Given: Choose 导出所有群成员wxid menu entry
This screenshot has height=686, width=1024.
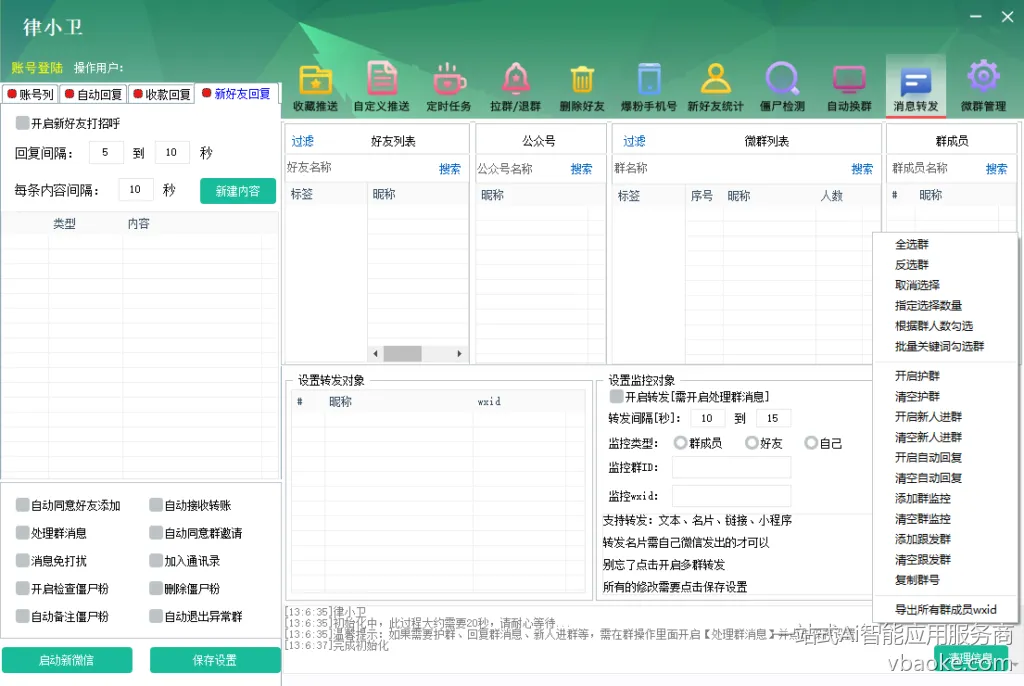Looking at the screenshot, I should click(x=946, y=610).
